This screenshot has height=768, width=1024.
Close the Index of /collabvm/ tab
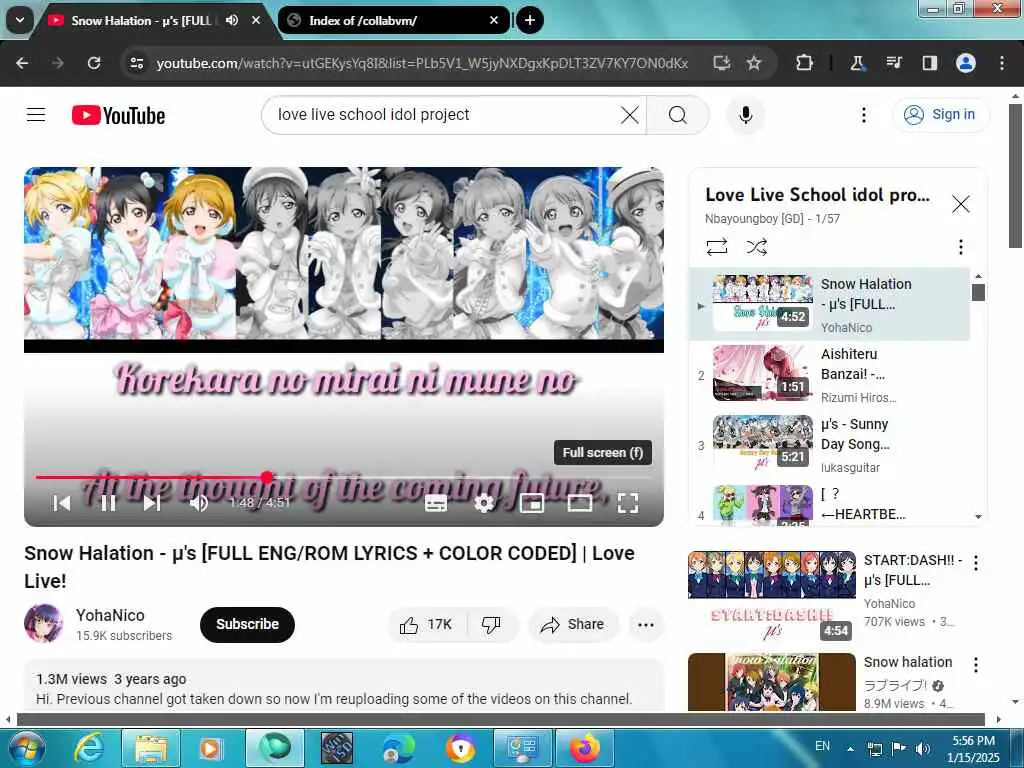tap(494, 20)
